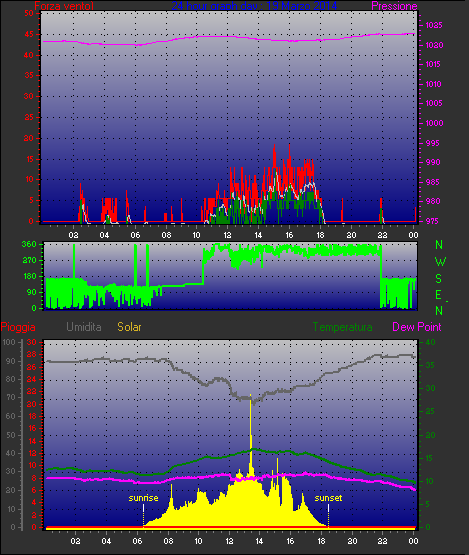Click the 'W' compass direction label
Screen dimensions: 469x555
point(440,262)
